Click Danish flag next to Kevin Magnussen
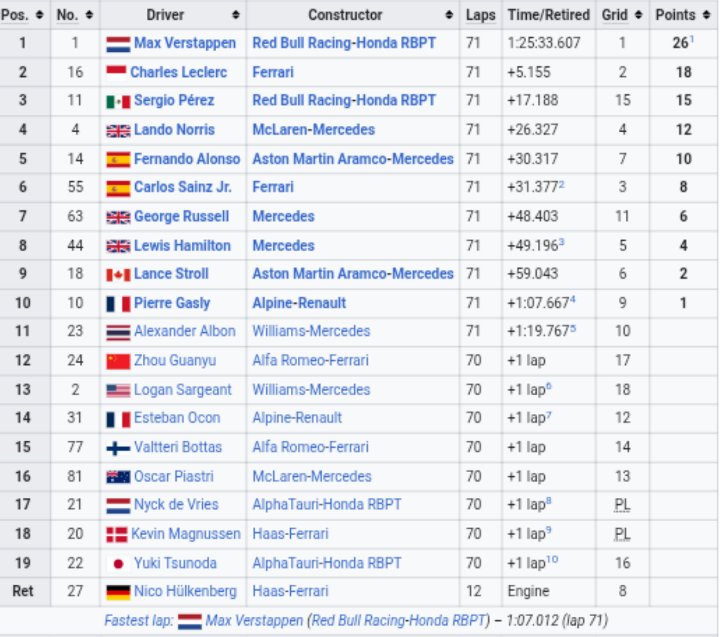Screen dimensions: 720x637 117,535
